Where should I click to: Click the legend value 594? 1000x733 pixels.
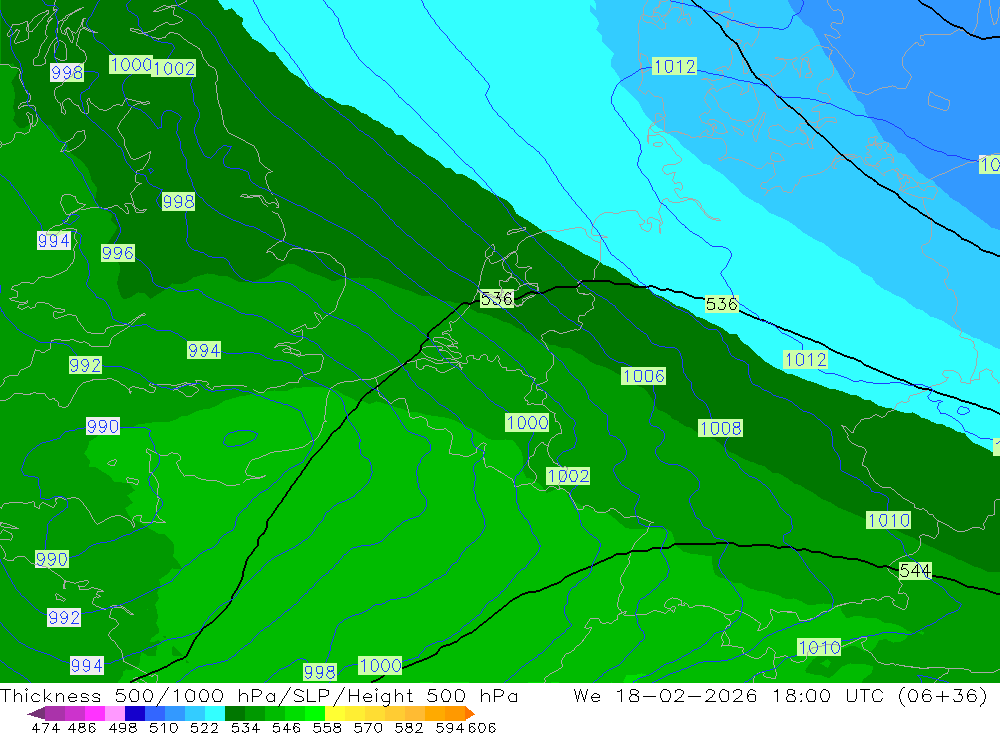[450, 728]
